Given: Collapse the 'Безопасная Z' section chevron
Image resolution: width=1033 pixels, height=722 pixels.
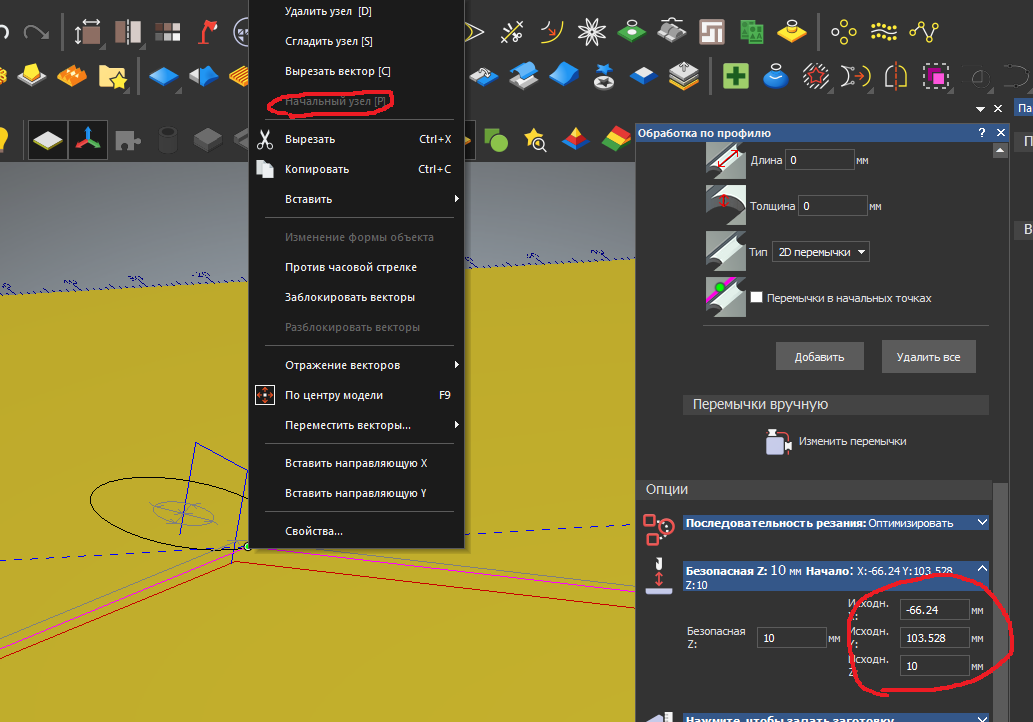Looking at the screenshot, I should pyautogui.click(x=982, y=568).
